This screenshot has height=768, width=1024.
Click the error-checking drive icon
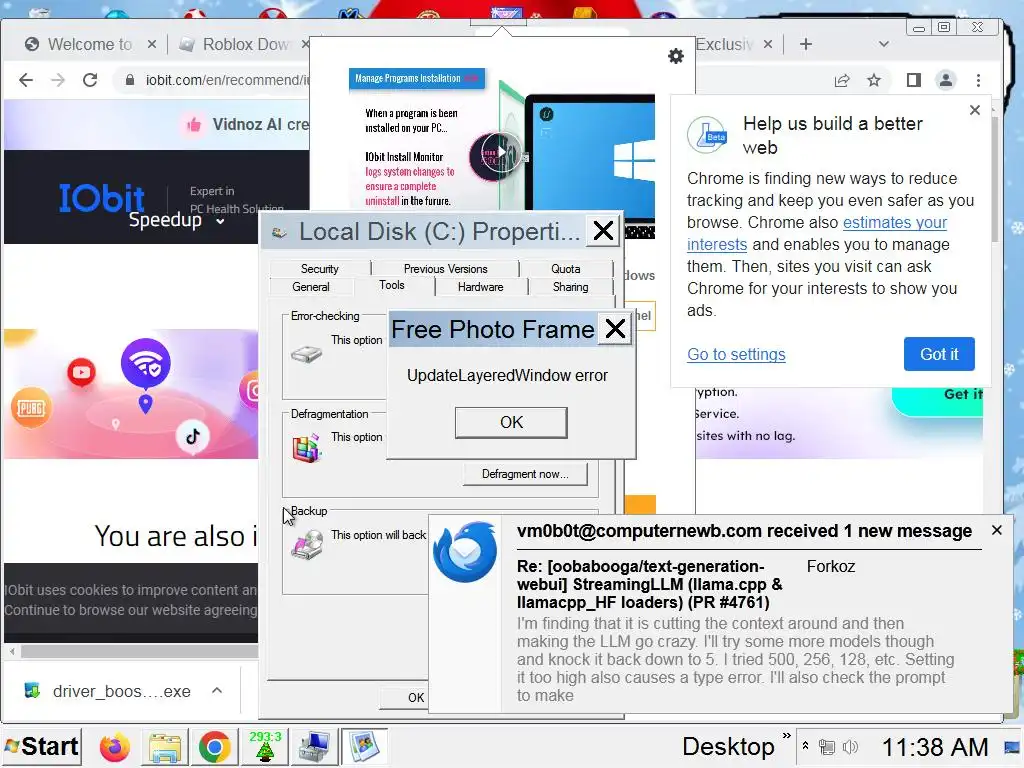[x=306, y=355]
